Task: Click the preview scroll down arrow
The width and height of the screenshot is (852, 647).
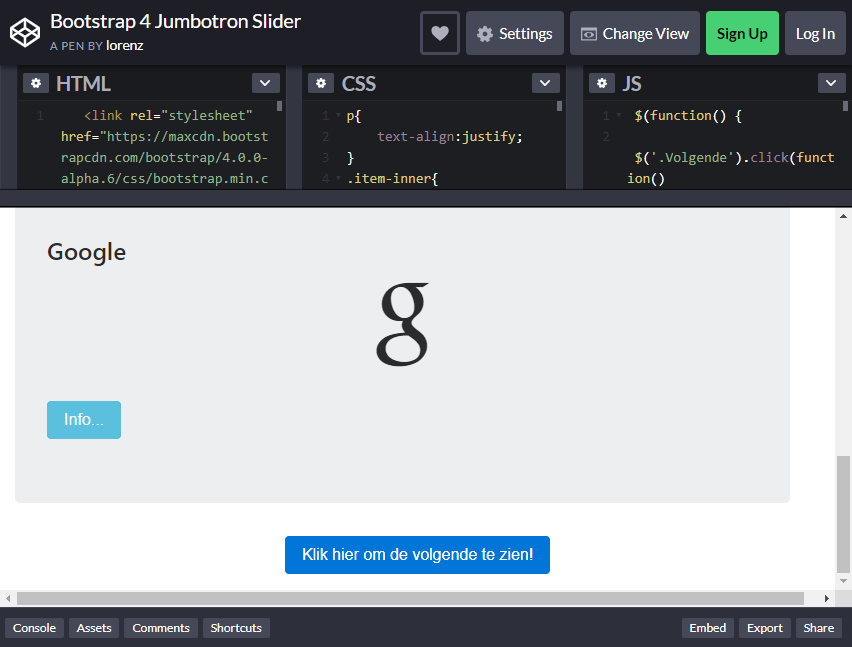Action: tap(843, 581)
